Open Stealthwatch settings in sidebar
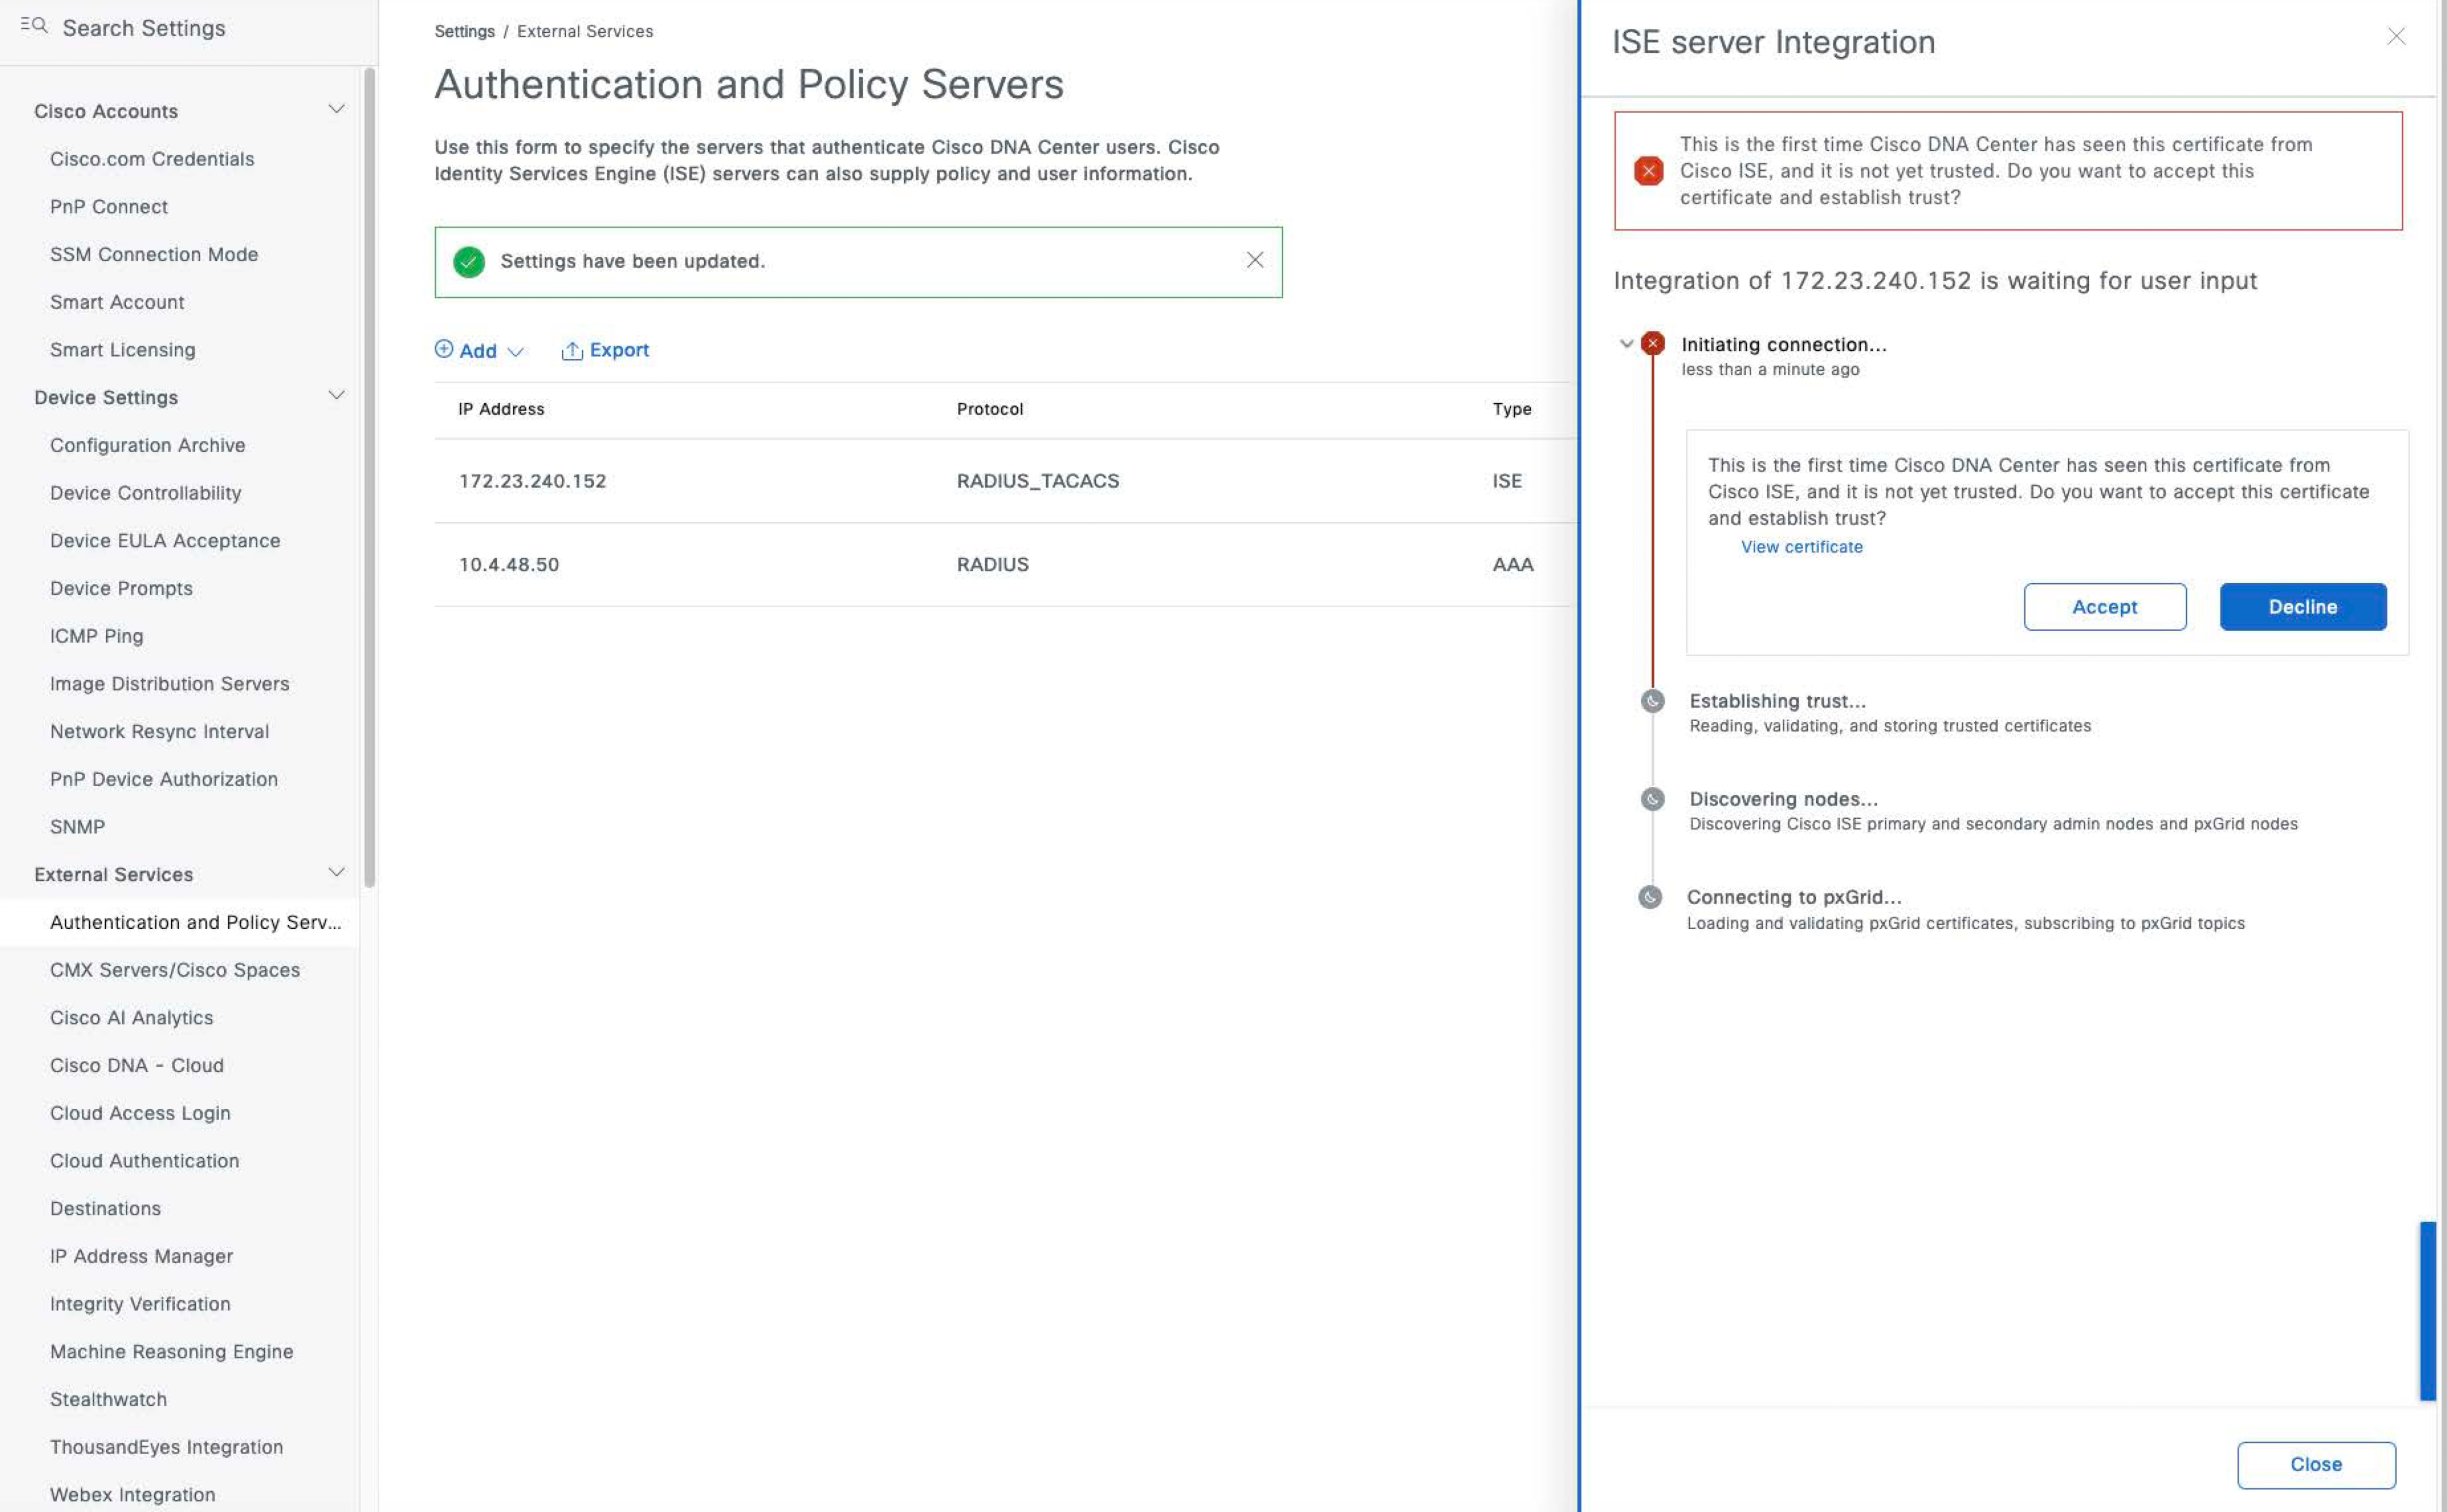The height and width of the screenshot is (1512, 2447). coord(108,1399)
